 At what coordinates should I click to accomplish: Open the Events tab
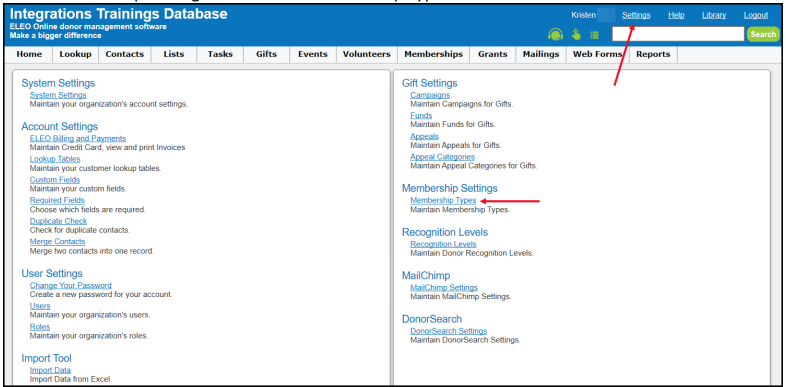click(x=313, y=54)
